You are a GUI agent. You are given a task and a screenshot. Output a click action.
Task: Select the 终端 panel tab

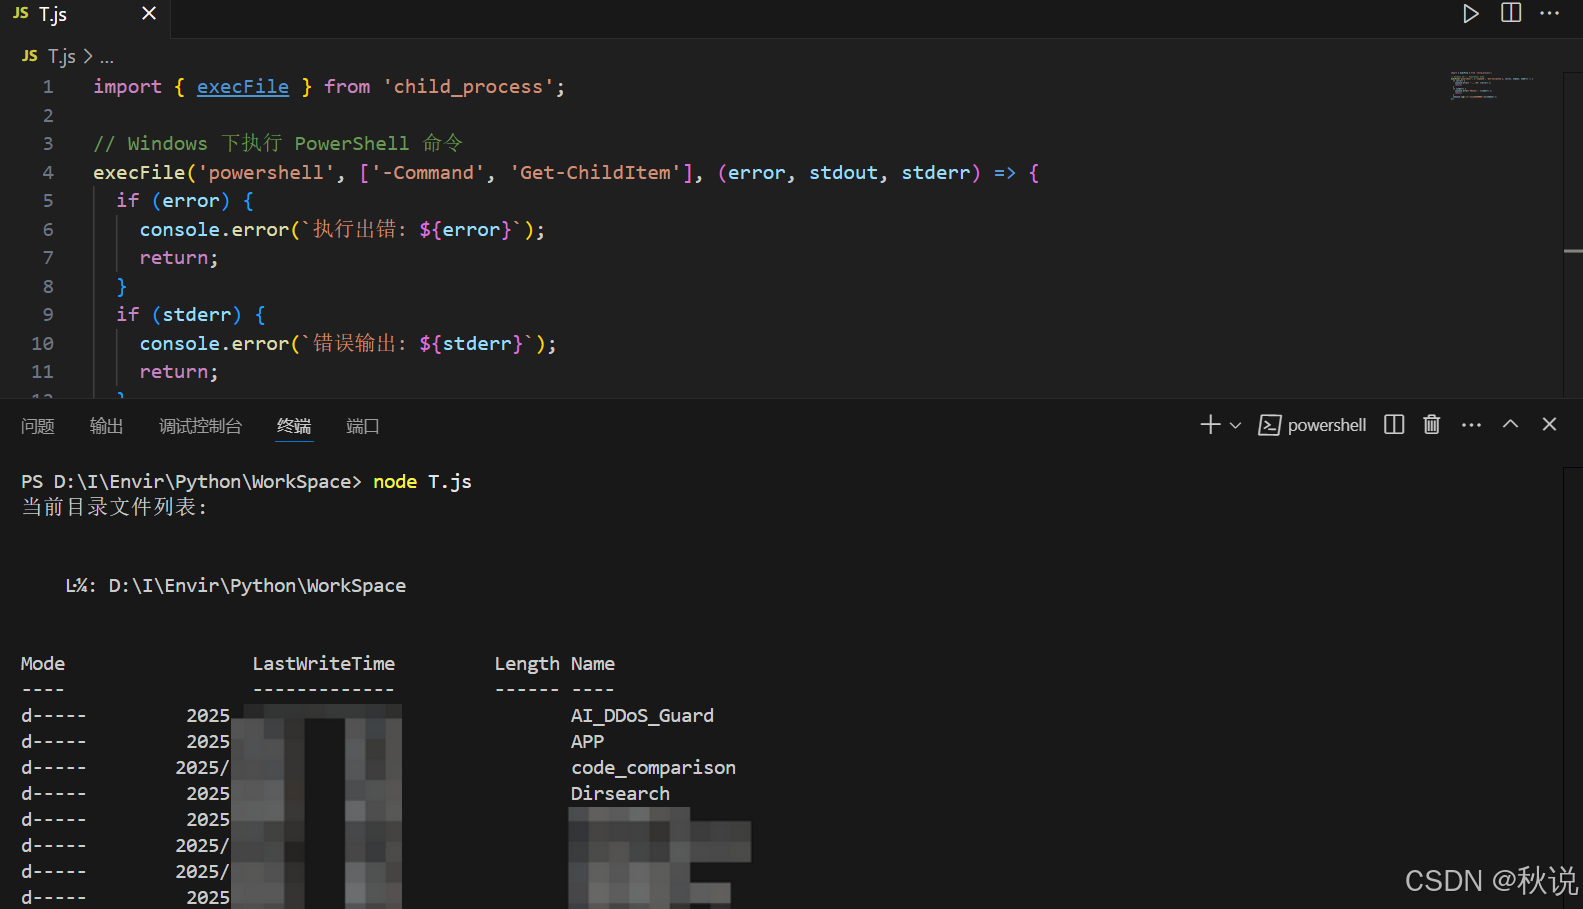(x=294, y=426)
